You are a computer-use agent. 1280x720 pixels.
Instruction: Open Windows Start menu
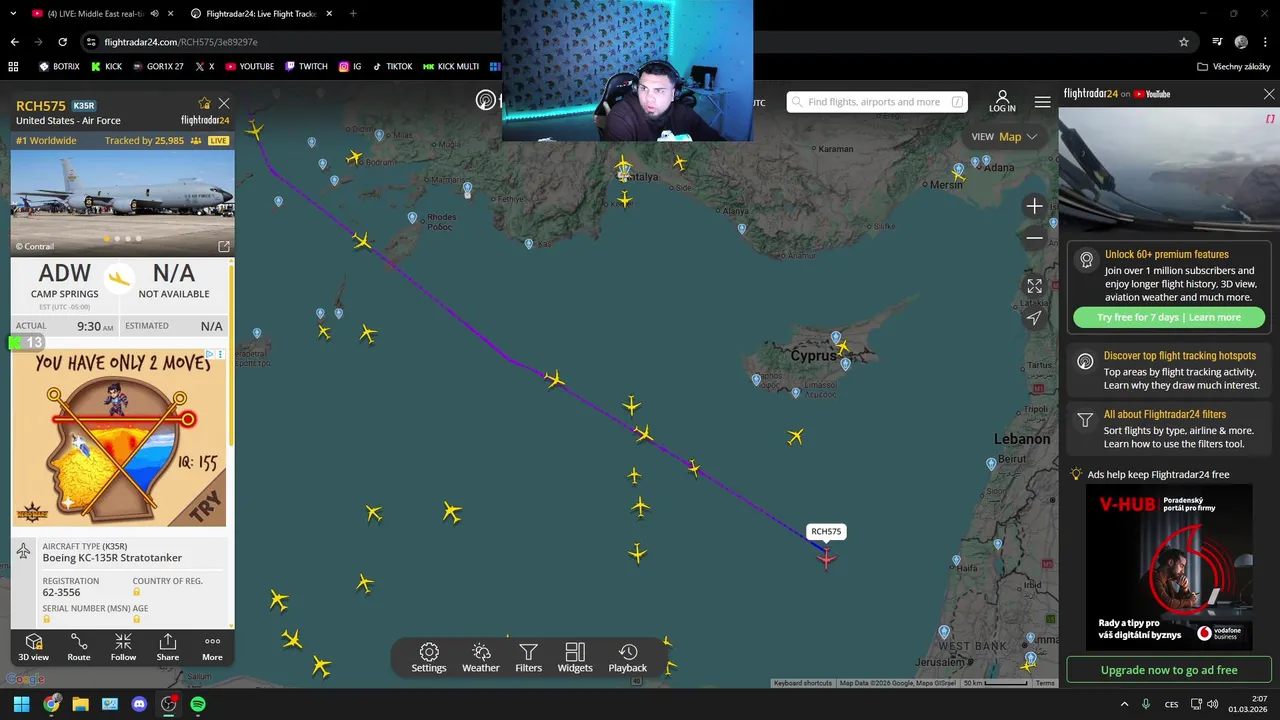click(21, 704)
